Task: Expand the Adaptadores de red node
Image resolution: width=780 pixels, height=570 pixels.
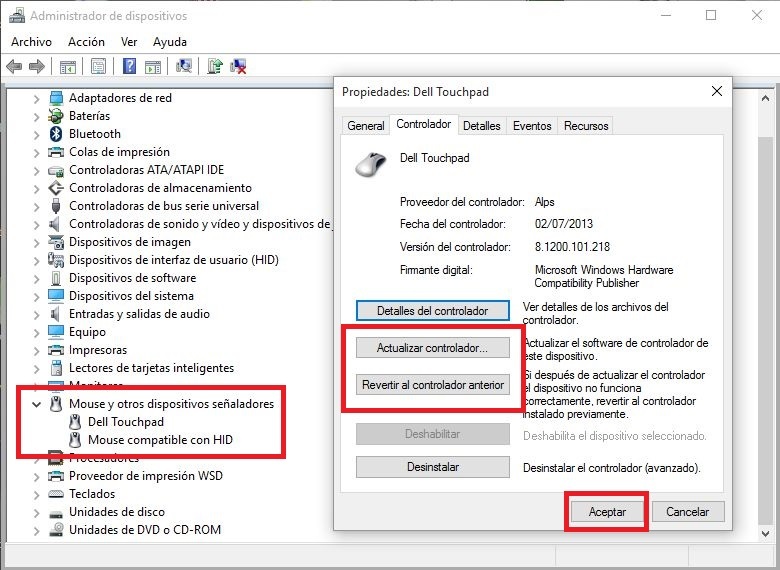Action: pyautogui.click(x=36, y=98)
